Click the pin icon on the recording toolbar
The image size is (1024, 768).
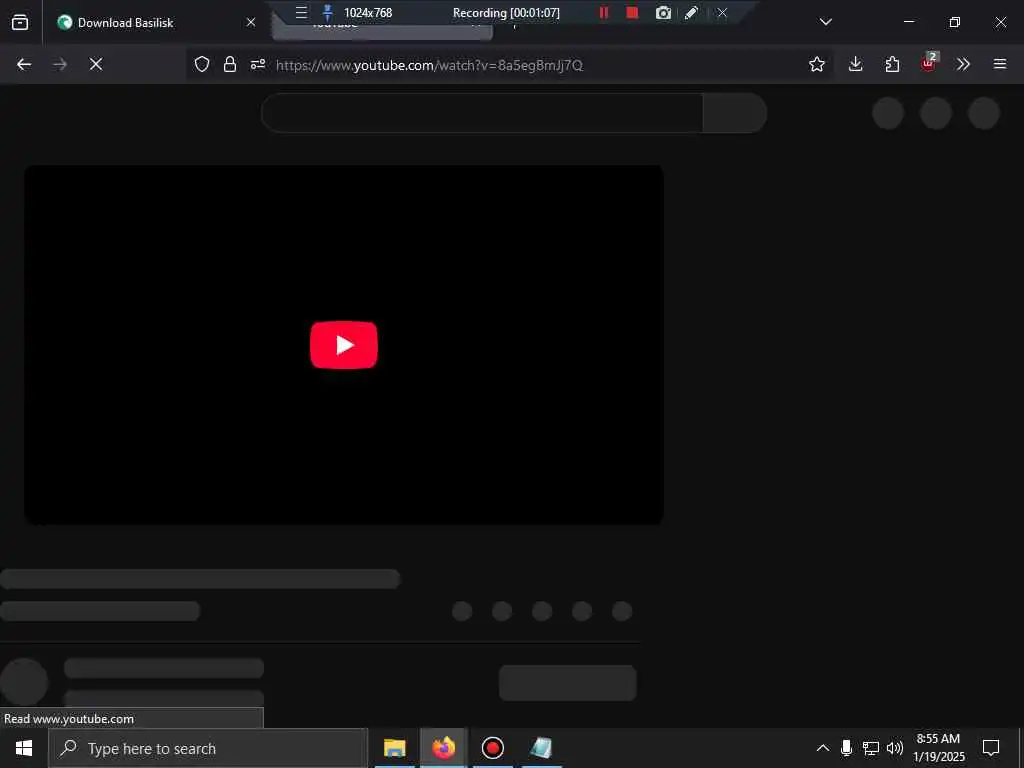[x=328, y=12]
